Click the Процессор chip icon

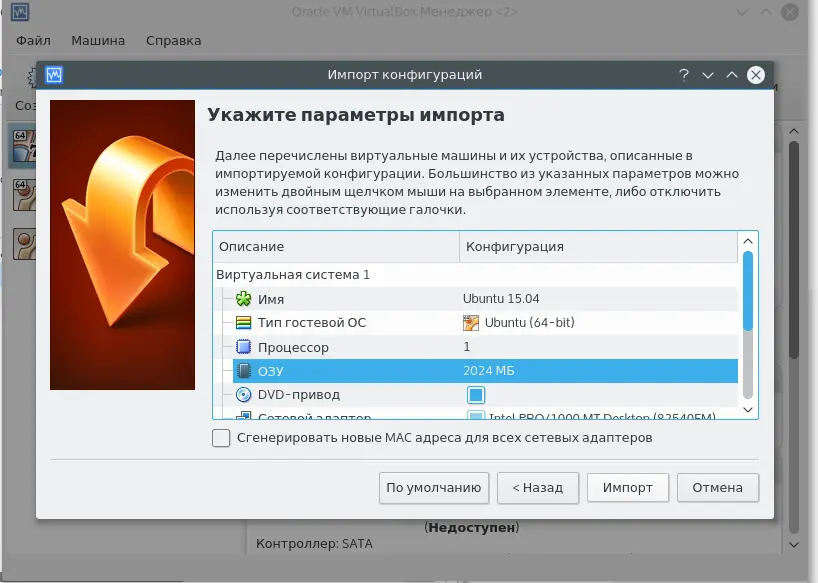click(244, 347)
